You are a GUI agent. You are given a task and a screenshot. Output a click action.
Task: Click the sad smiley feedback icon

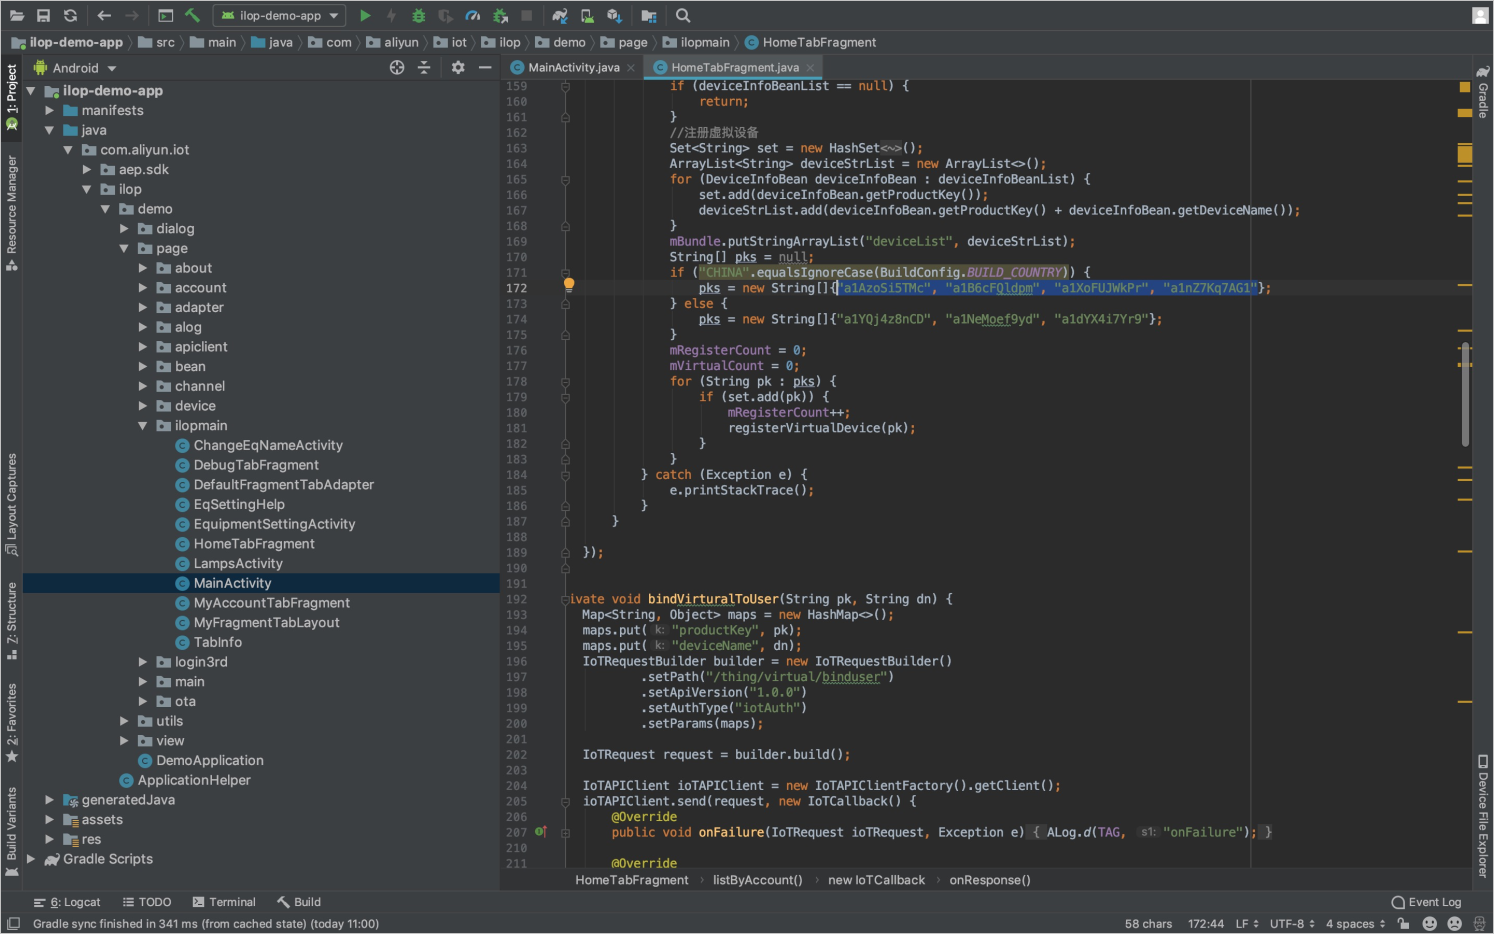click(1454, 924)
